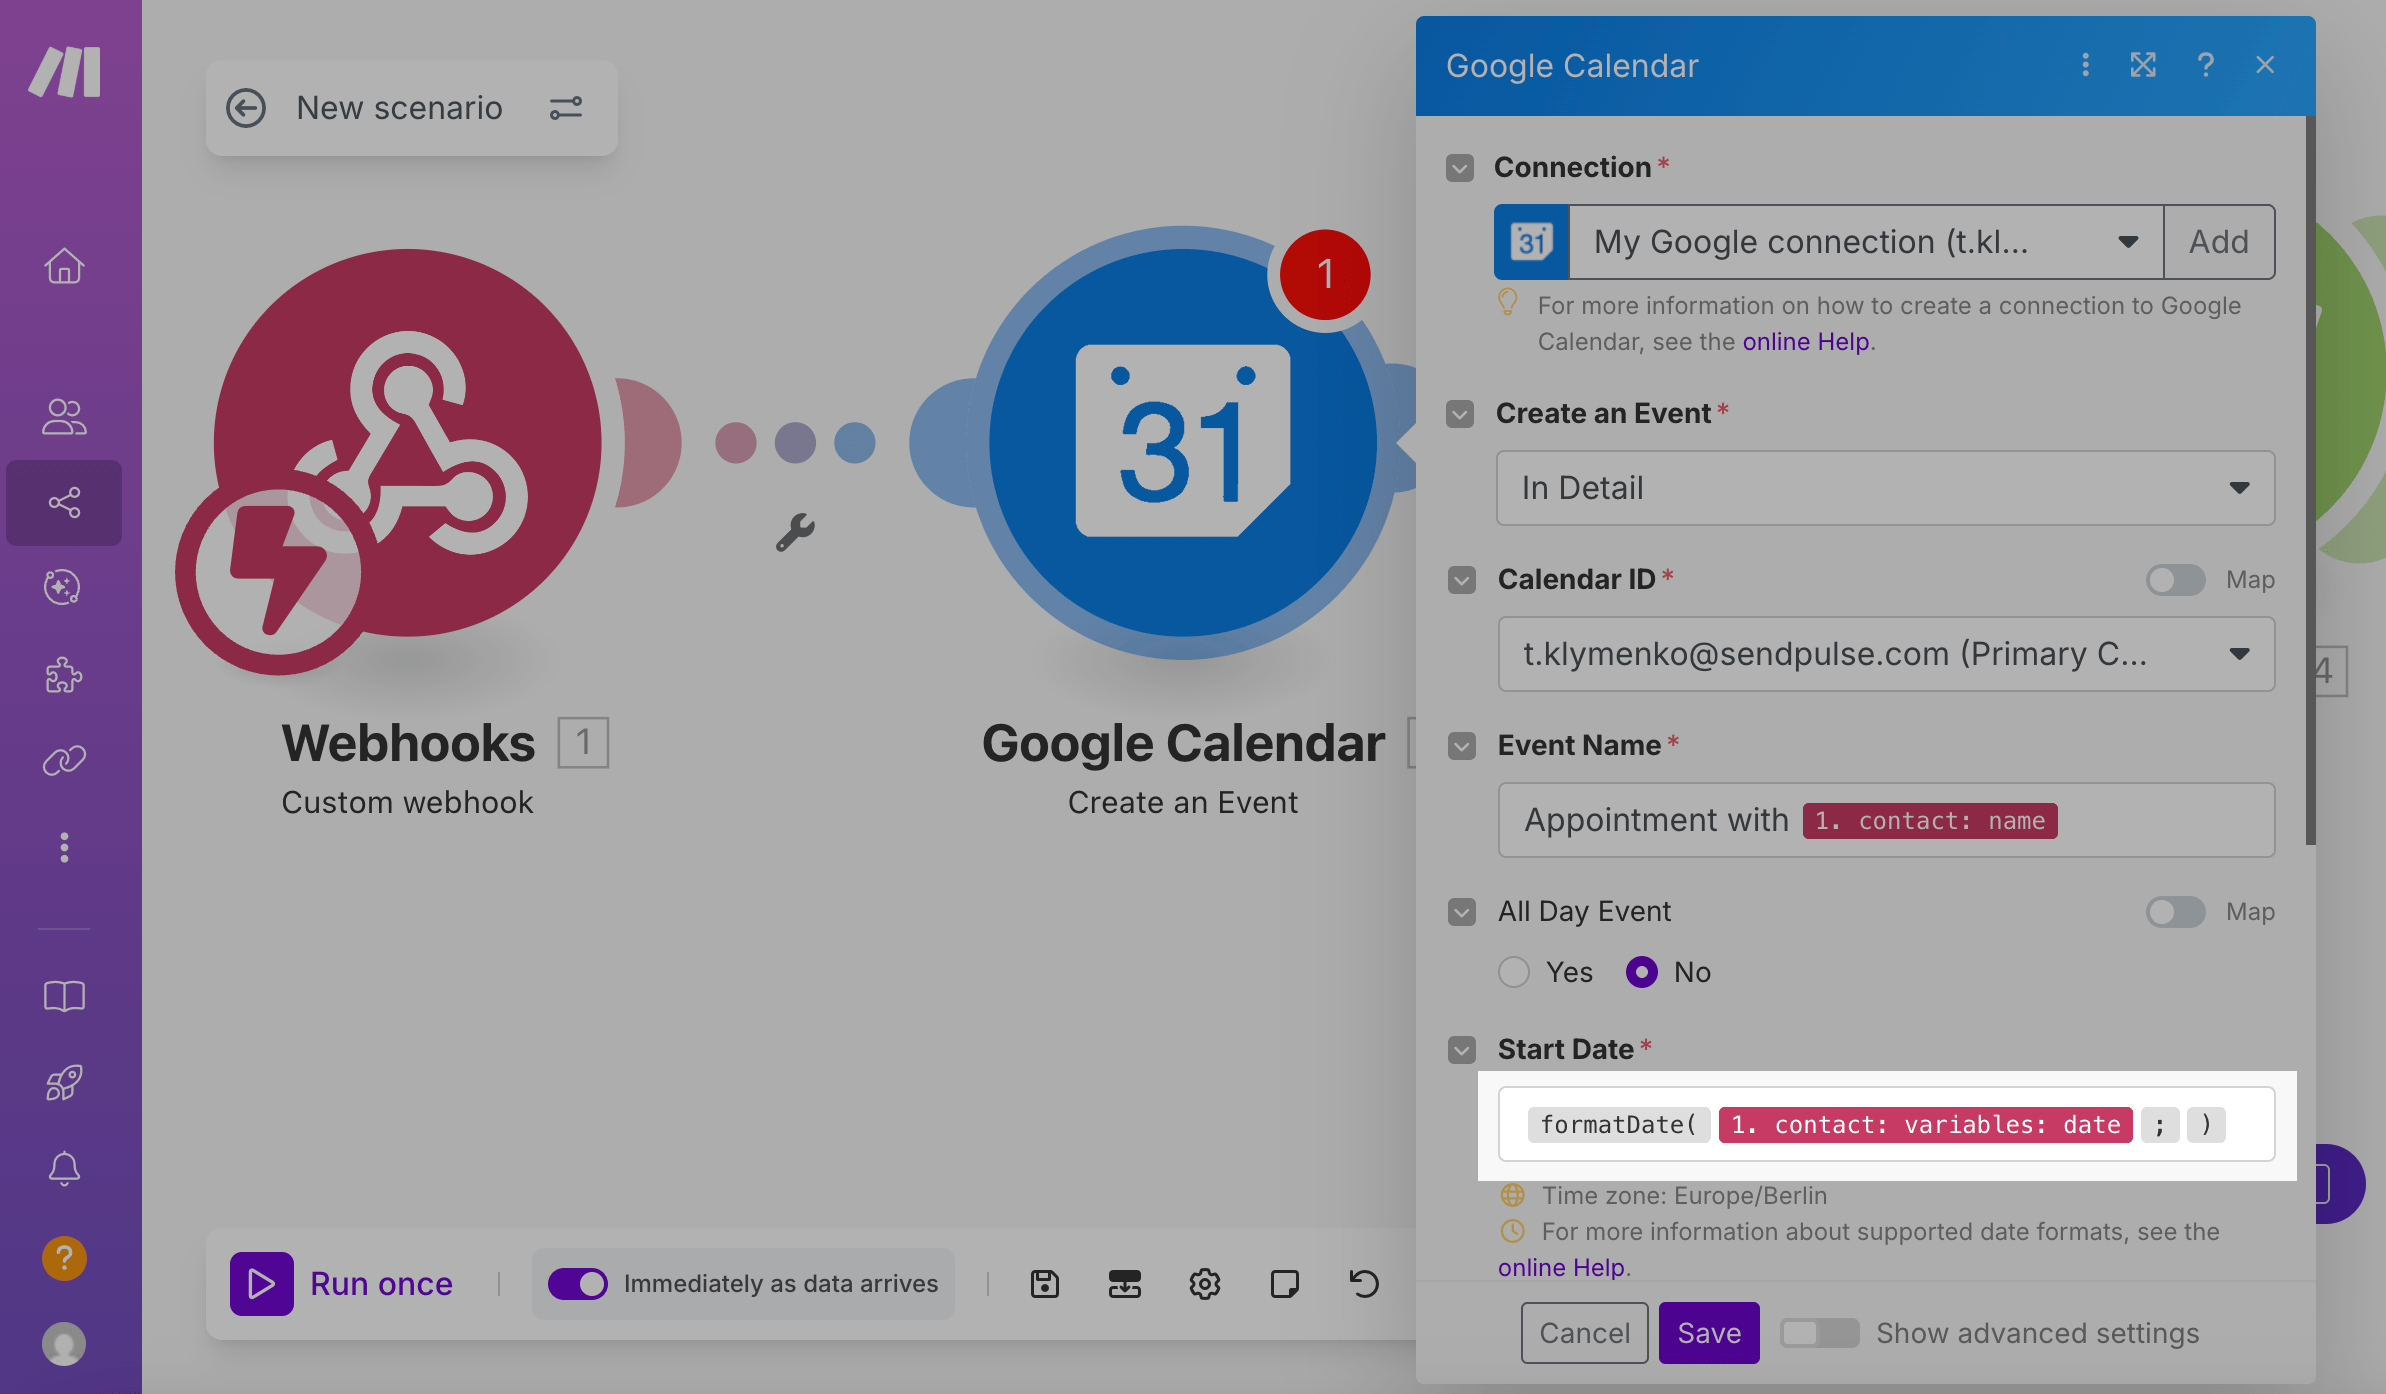The width and height of the screenshot is (2386, 1394).
Task: Toggle Immediately as data arrives scheduling switch
Action: [578, 1283]
